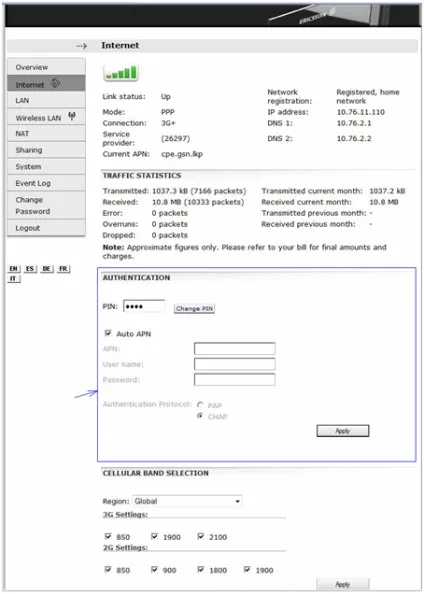Open the Region dropdown showing Global
The height and width of the screenshot is (594, 424).
(x=187, y=501)
